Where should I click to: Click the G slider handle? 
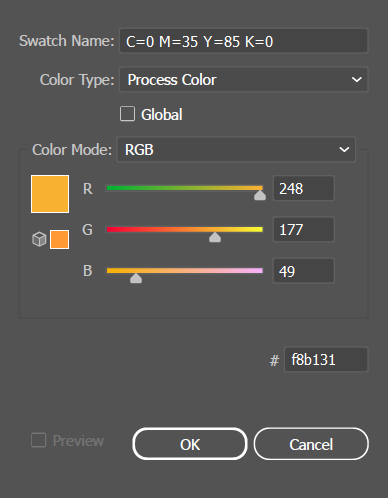coord(215,237)
